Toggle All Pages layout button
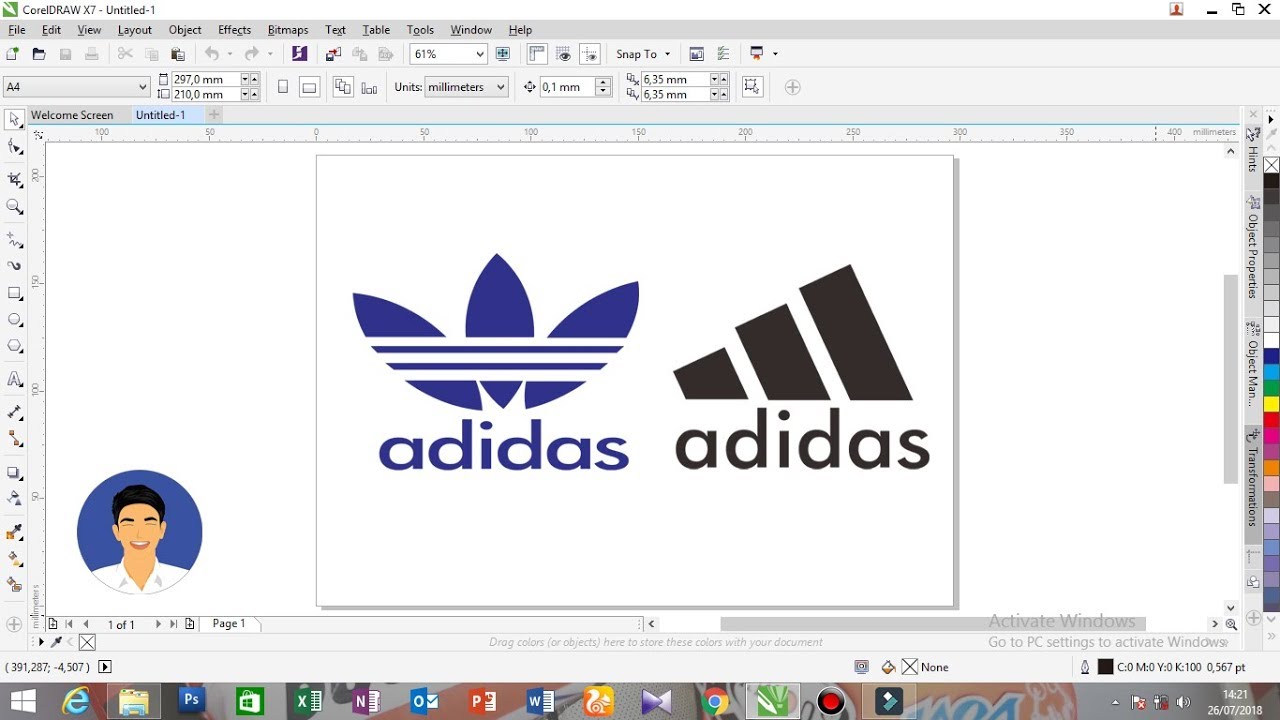This screenshot has width=1280, height=720. 343,87
